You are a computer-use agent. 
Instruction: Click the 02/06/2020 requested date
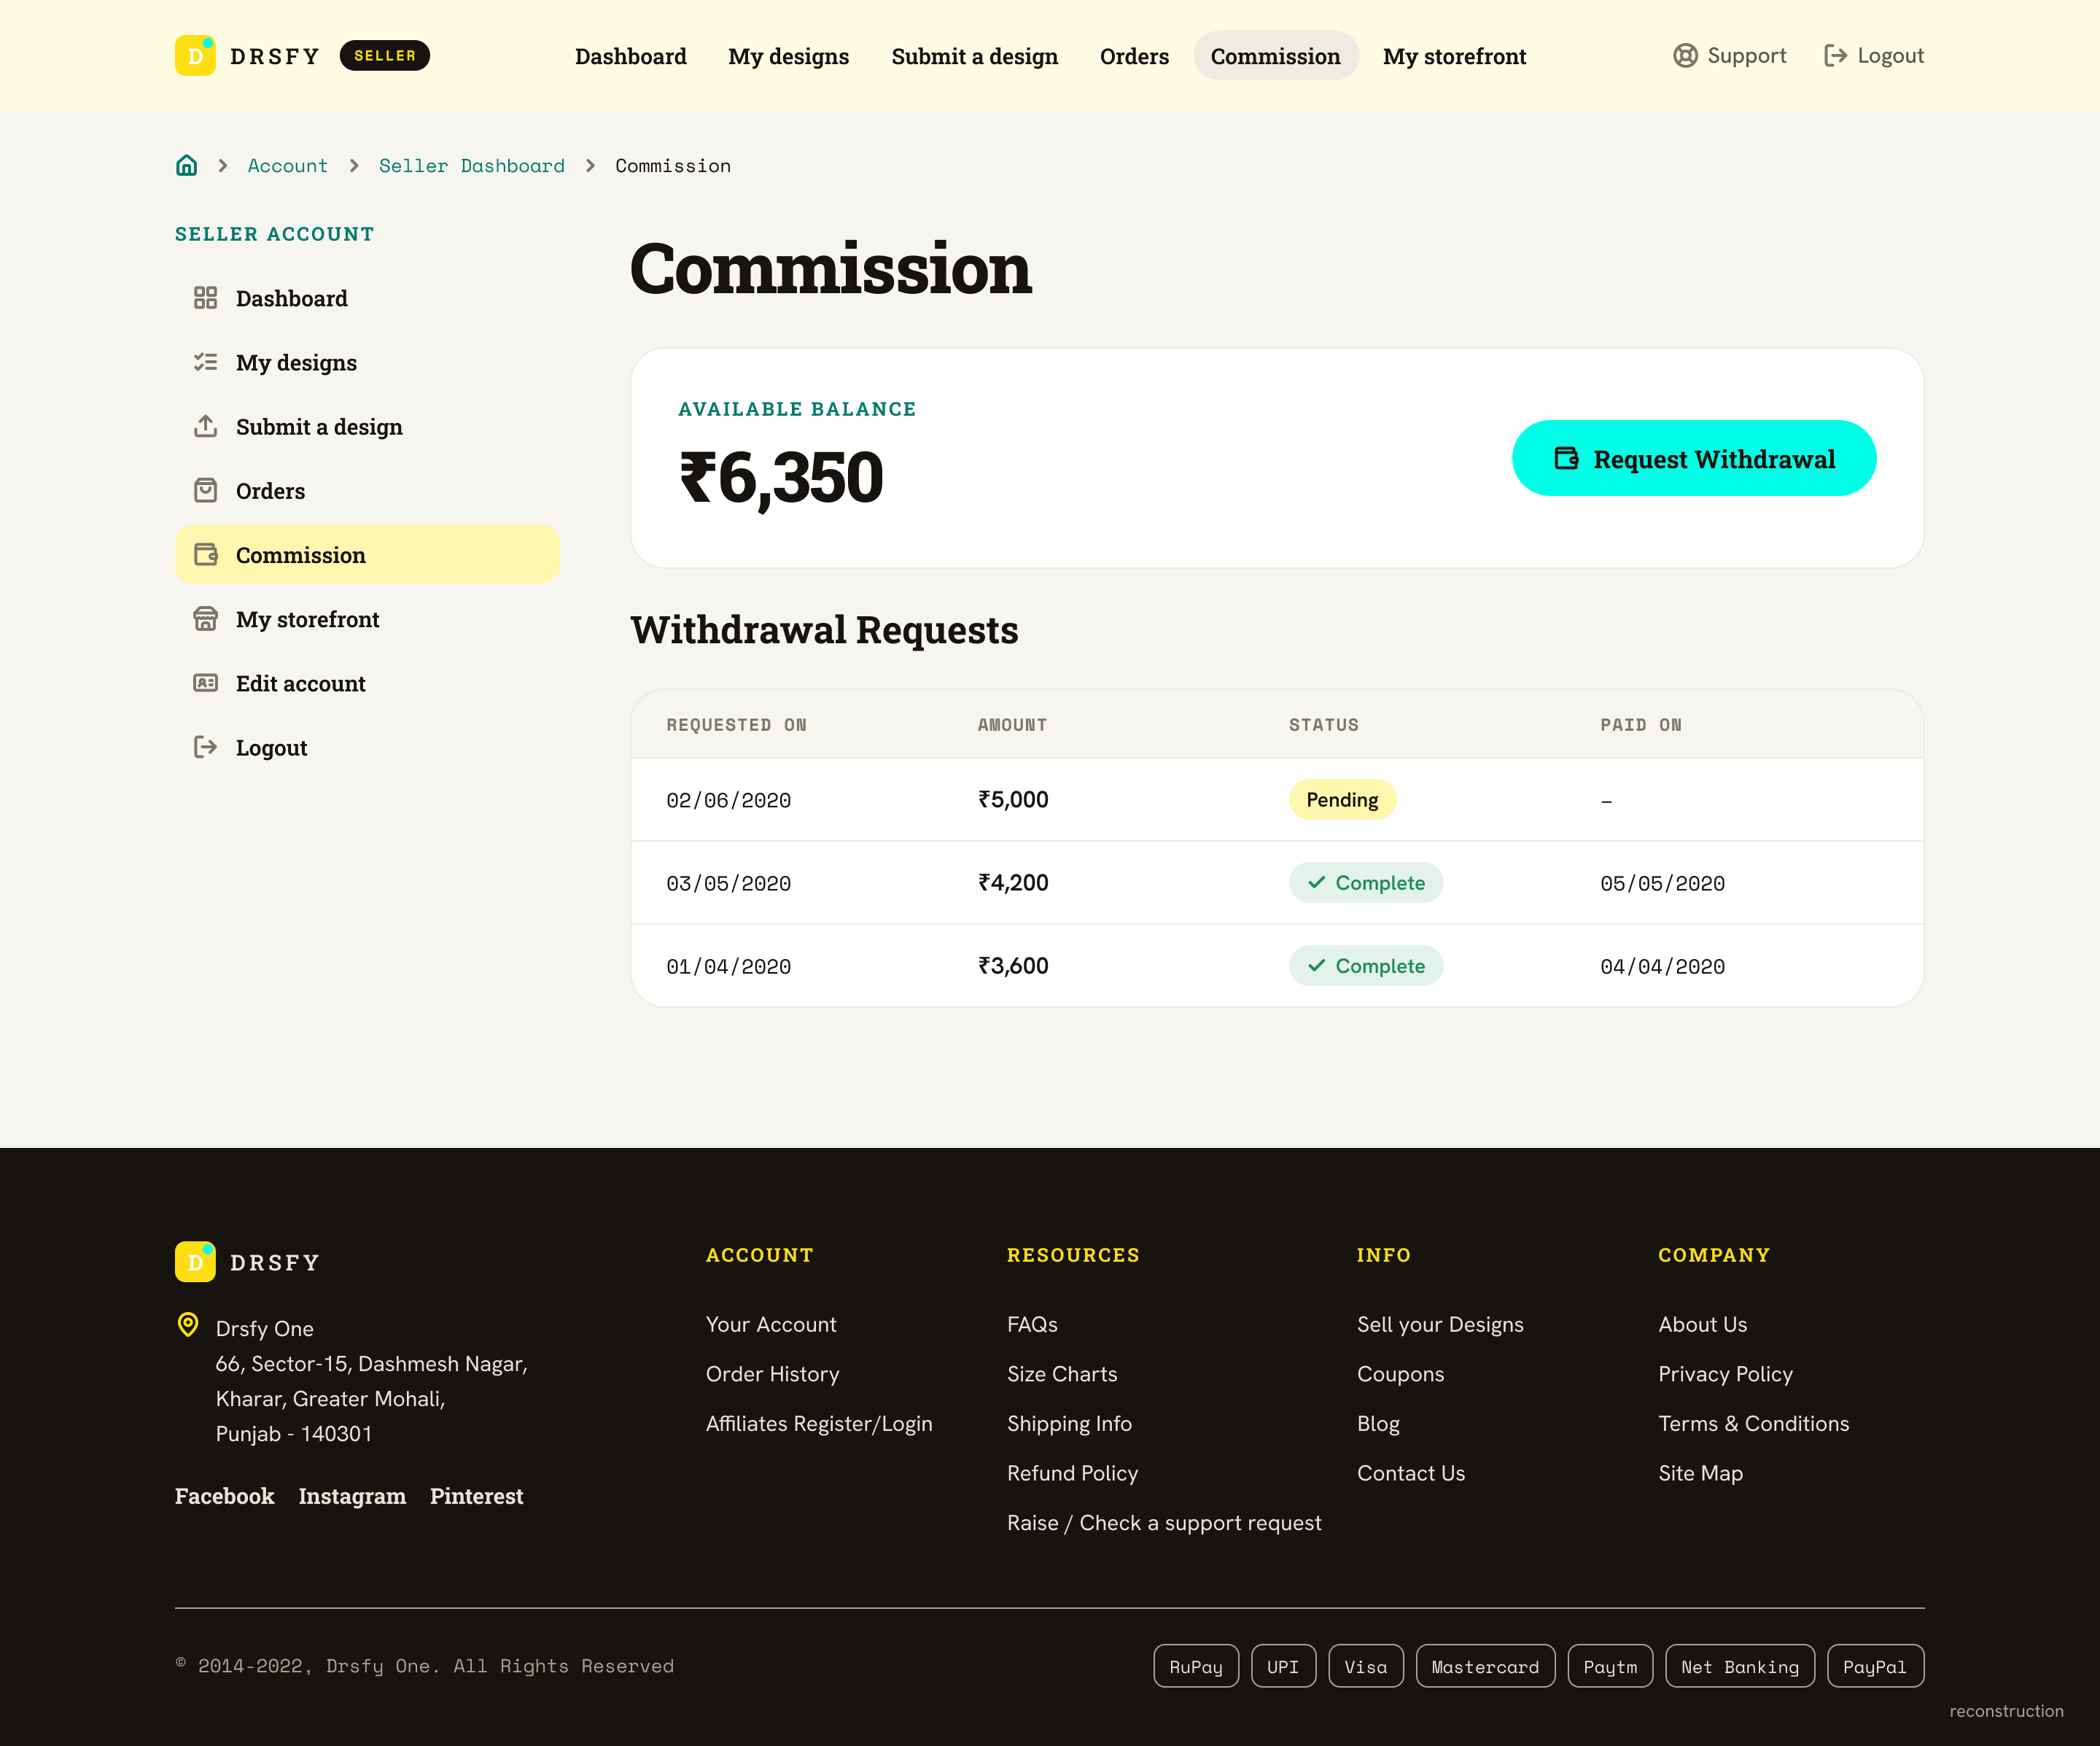[729, 801]
